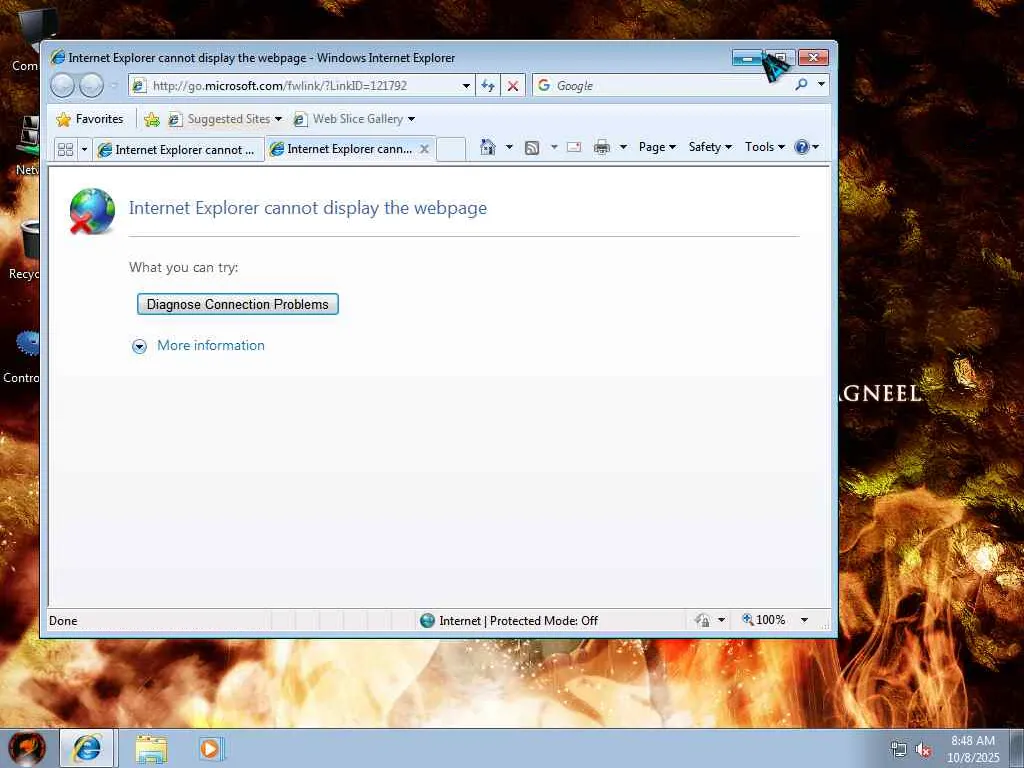Click the muted volume tray icon

coord(923,750)
